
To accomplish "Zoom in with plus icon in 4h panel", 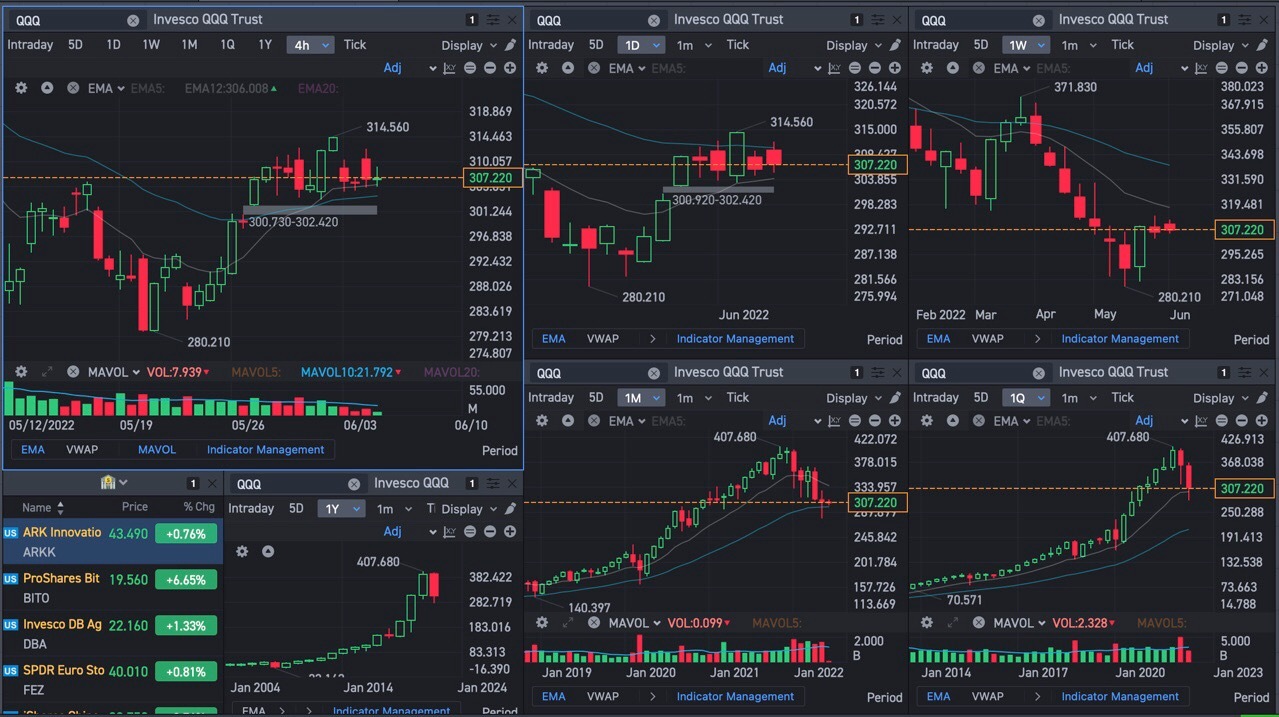I will click(510, 68).
